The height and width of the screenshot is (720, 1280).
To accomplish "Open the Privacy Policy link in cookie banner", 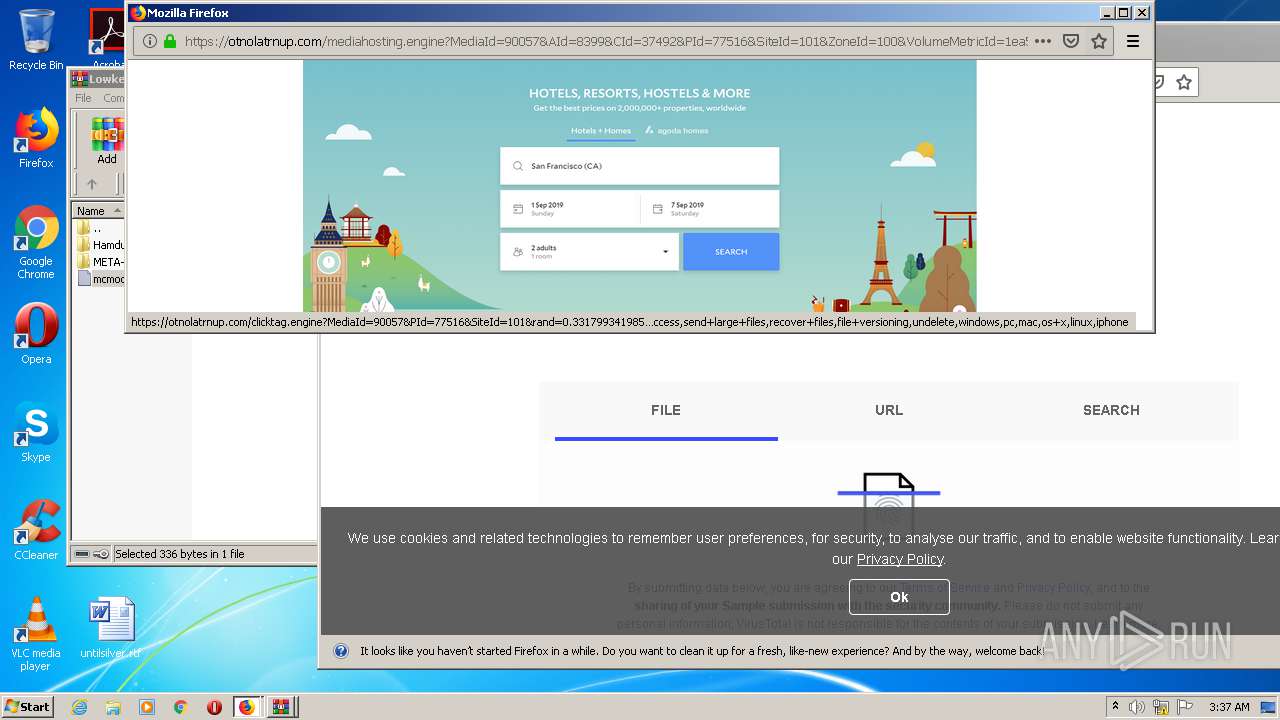I will coord(900,559).
